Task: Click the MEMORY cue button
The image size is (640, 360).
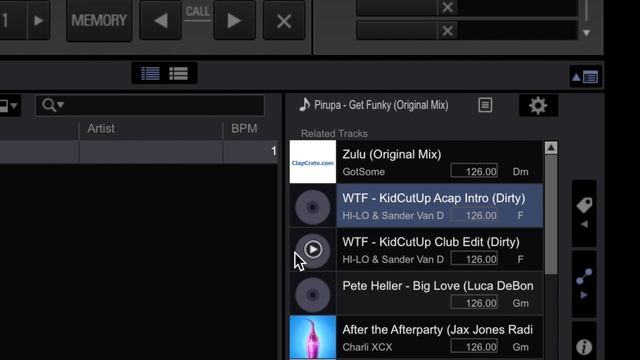Action: pyautogui.click(x=99, y=20)
